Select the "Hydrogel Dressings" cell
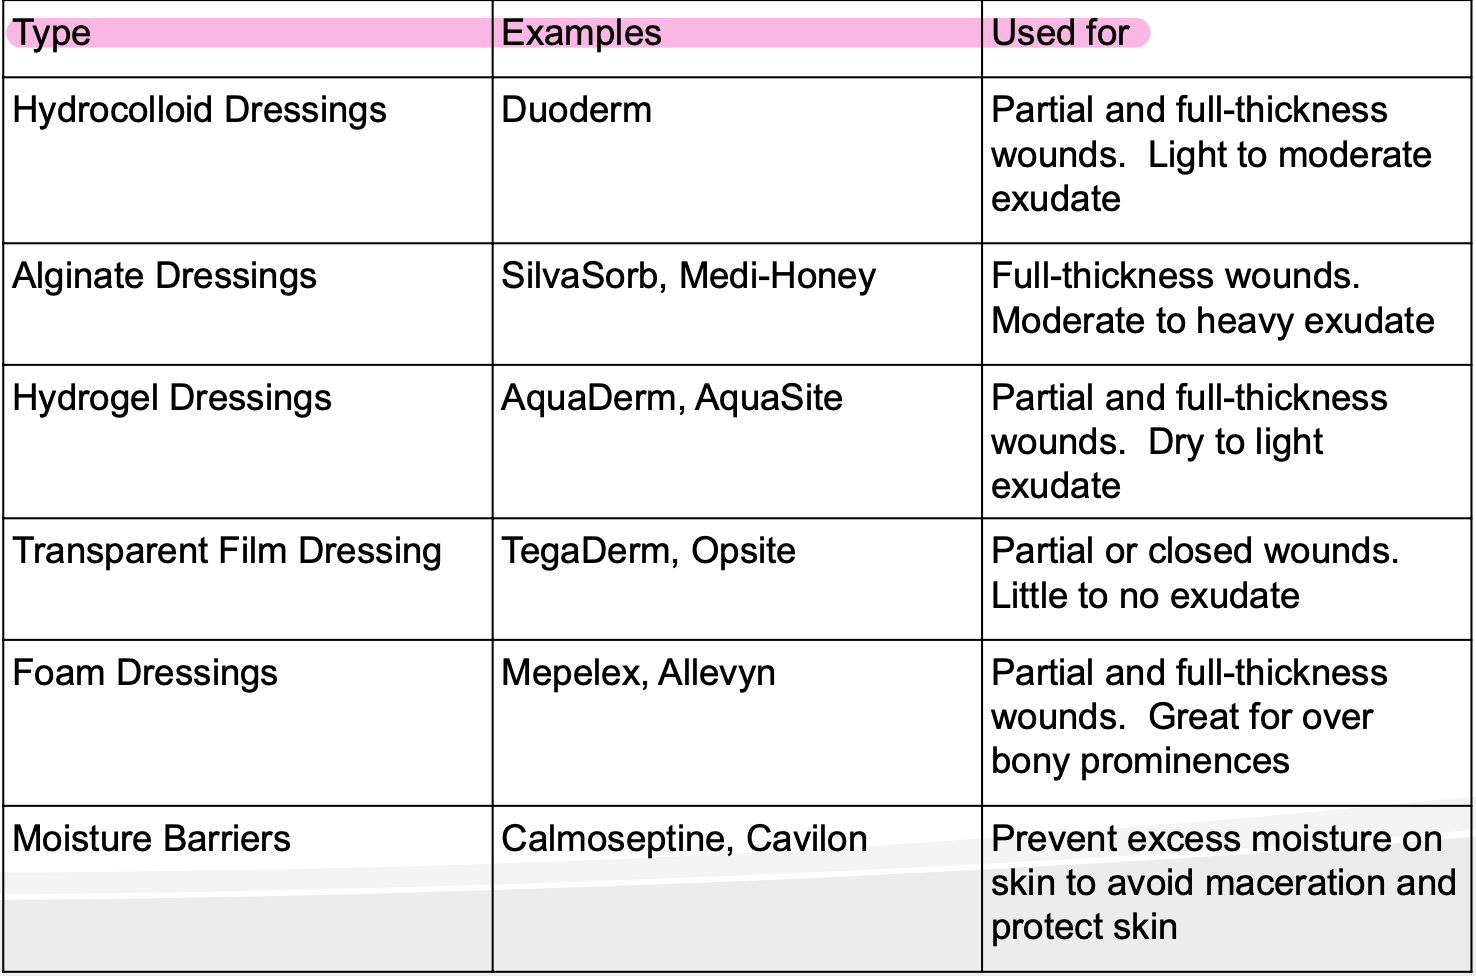Image resolution: width=1476 pixels, height=976 pixels. point(171,398)
